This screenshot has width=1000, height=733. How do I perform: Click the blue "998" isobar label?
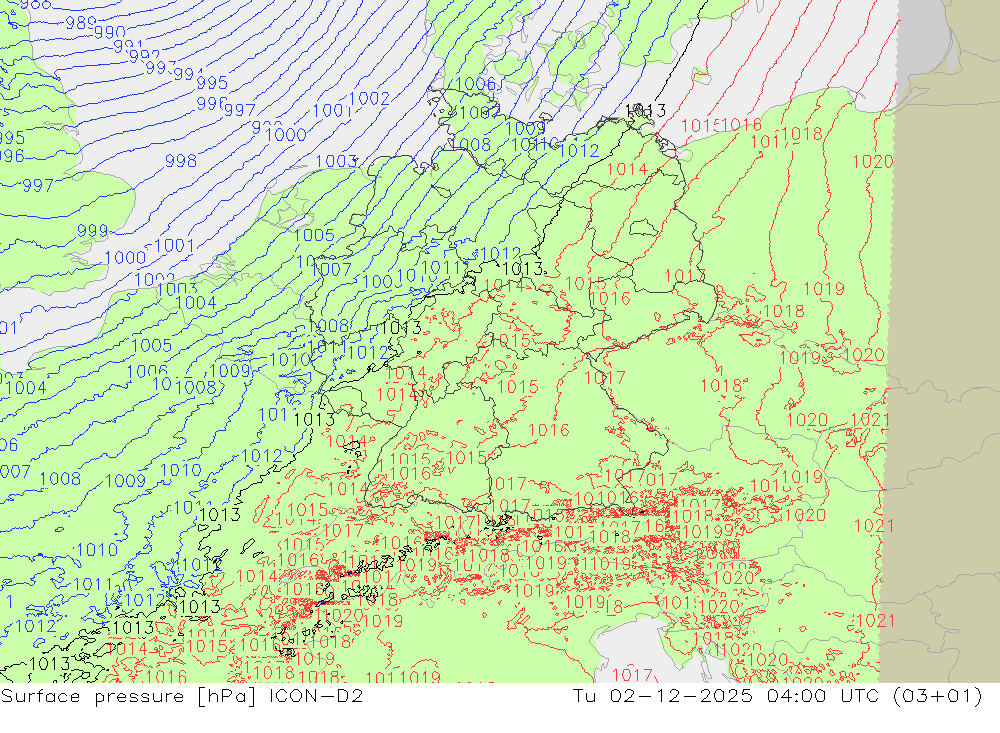(x=181, y=161)
